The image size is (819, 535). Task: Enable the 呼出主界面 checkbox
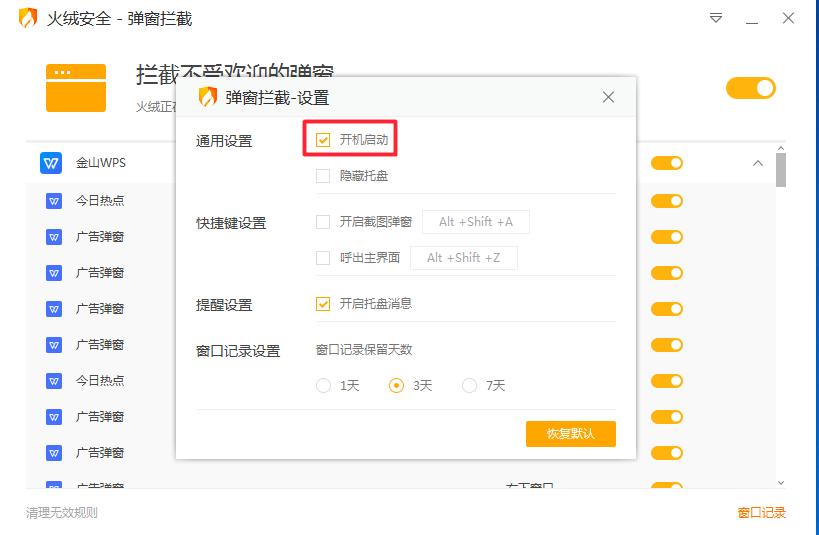(x=323, y=258)
